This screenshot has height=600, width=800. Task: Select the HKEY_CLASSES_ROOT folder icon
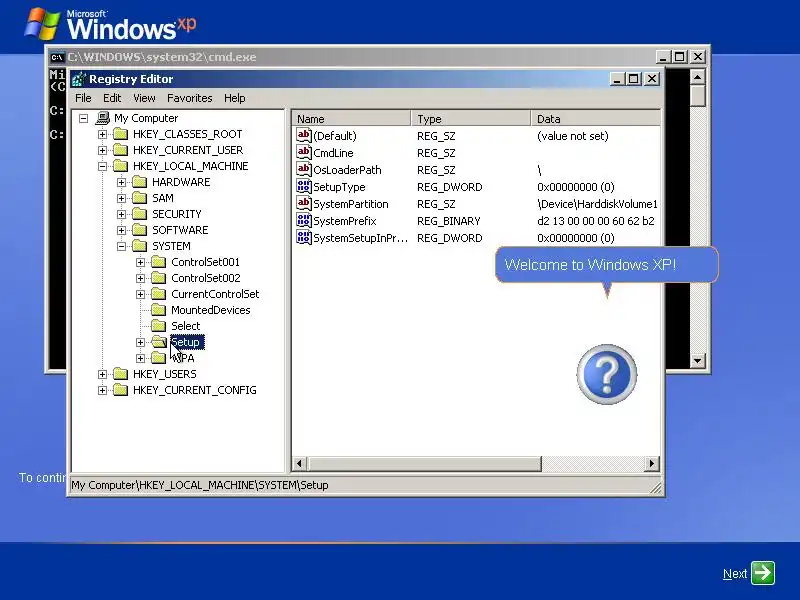120,134
